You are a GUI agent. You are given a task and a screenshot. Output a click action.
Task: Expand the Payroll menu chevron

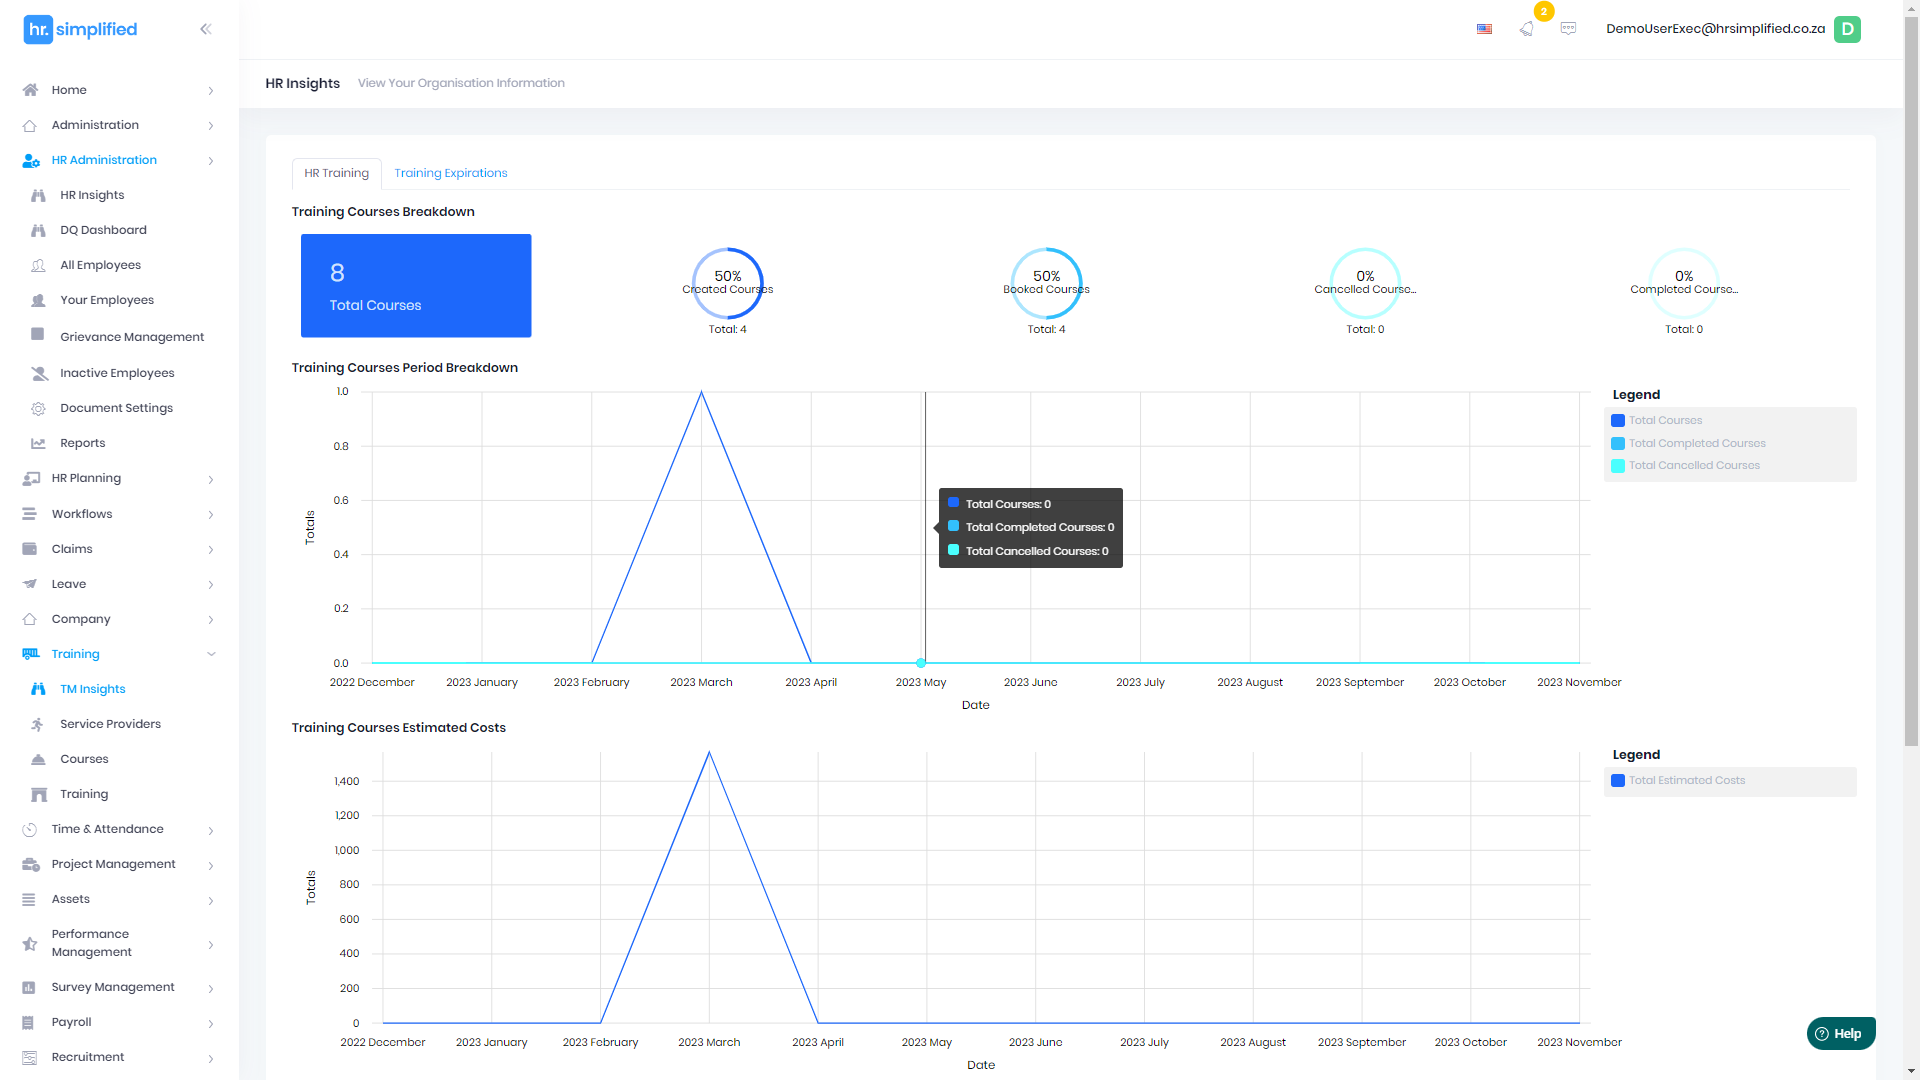click(x=210, y=1023)
